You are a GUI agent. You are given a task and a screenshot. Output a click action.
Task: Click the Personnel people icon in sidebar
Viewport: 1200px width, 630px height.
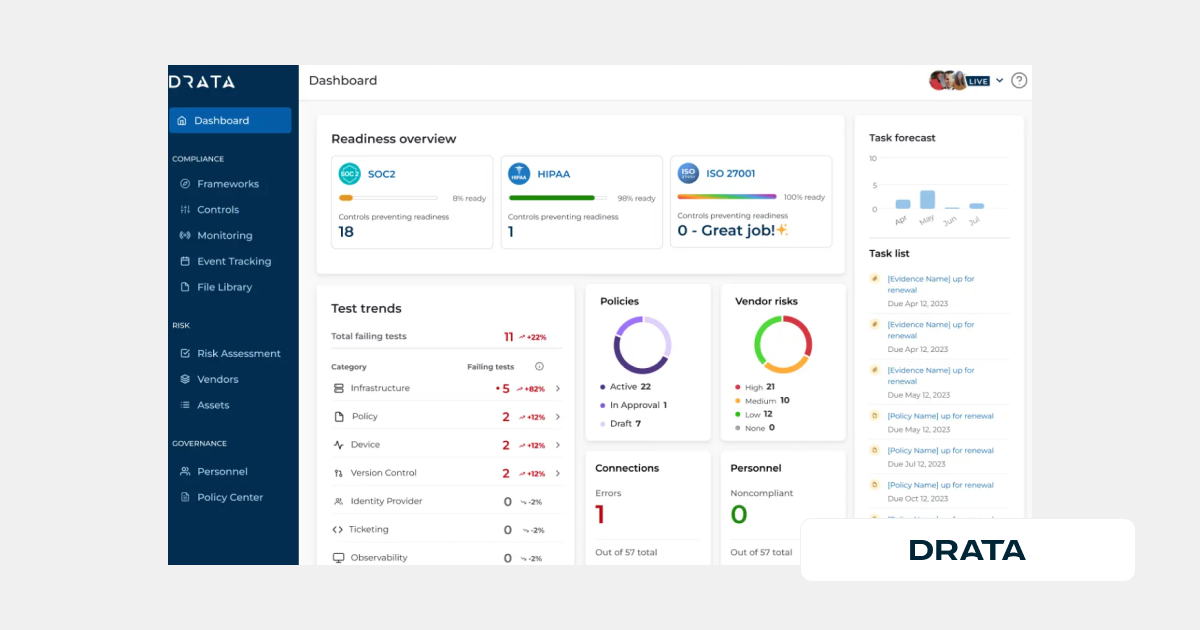(185, 471)
